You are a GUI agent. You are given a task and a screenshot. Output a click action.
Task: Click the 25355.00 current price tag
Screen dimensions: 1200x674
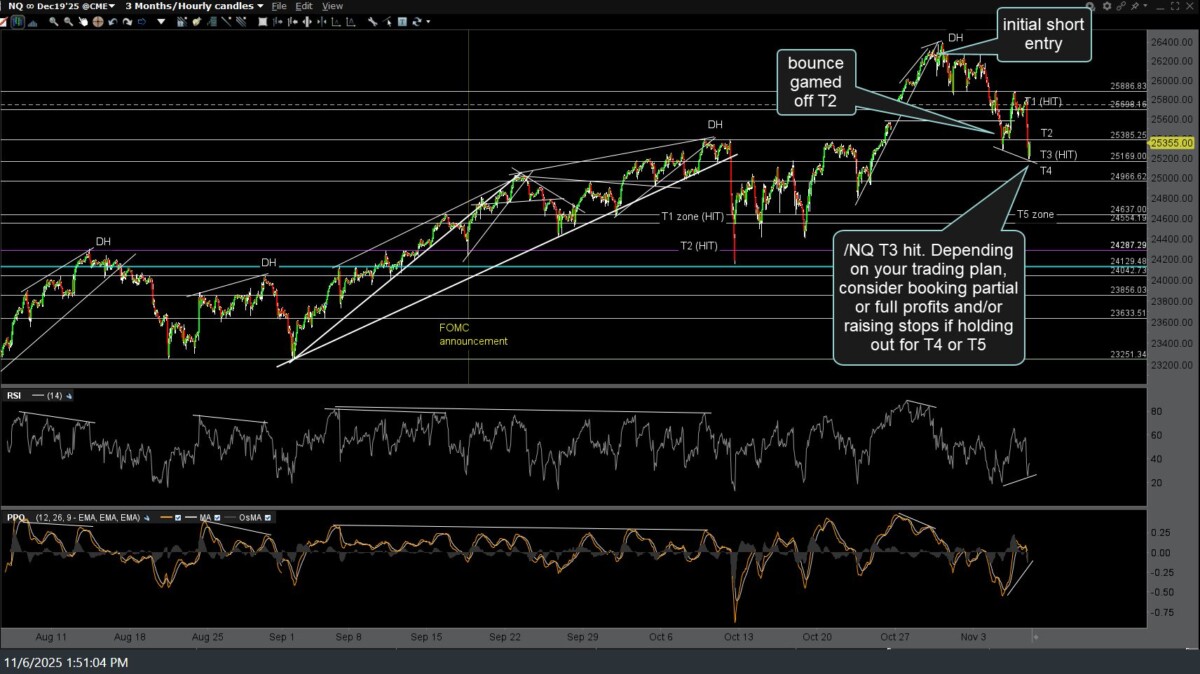coord(1174,143)
